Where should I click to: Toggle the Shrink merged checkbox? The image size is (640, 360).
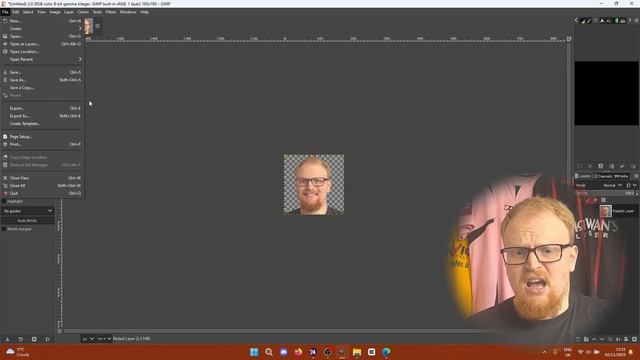click(x=4, y=229)
